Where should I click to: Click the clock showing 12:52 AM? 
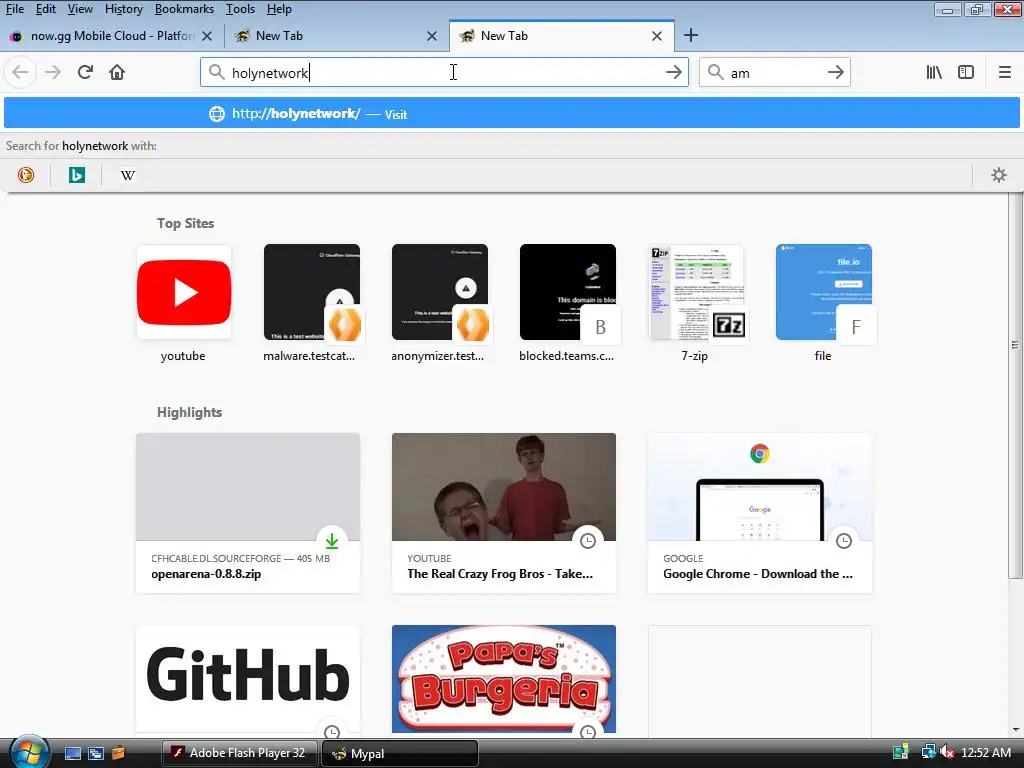click(x=985, y=753)
